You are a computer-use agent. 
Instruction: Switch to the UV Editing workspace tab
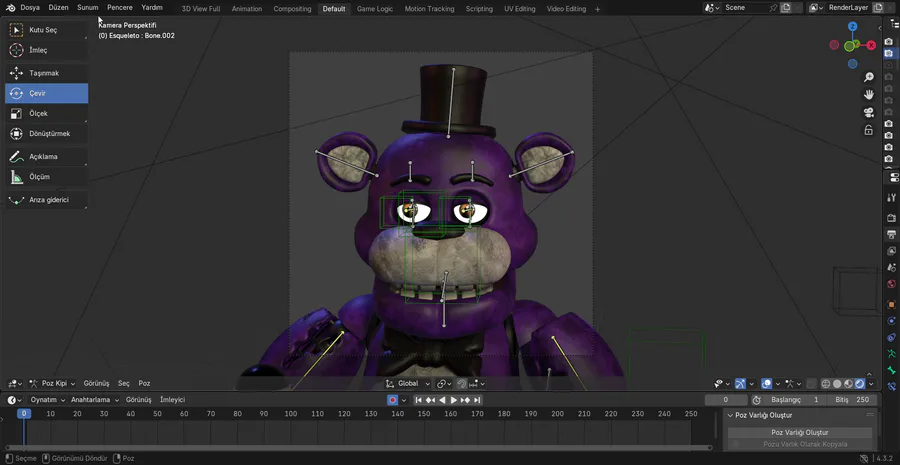click(519, 9)
